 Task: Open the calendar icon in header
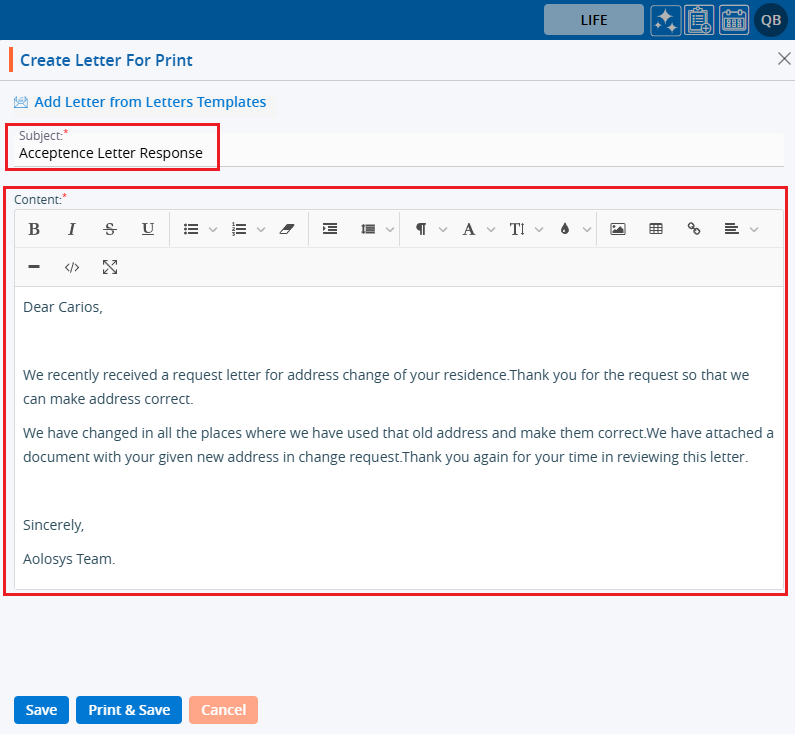coord(734,20)
